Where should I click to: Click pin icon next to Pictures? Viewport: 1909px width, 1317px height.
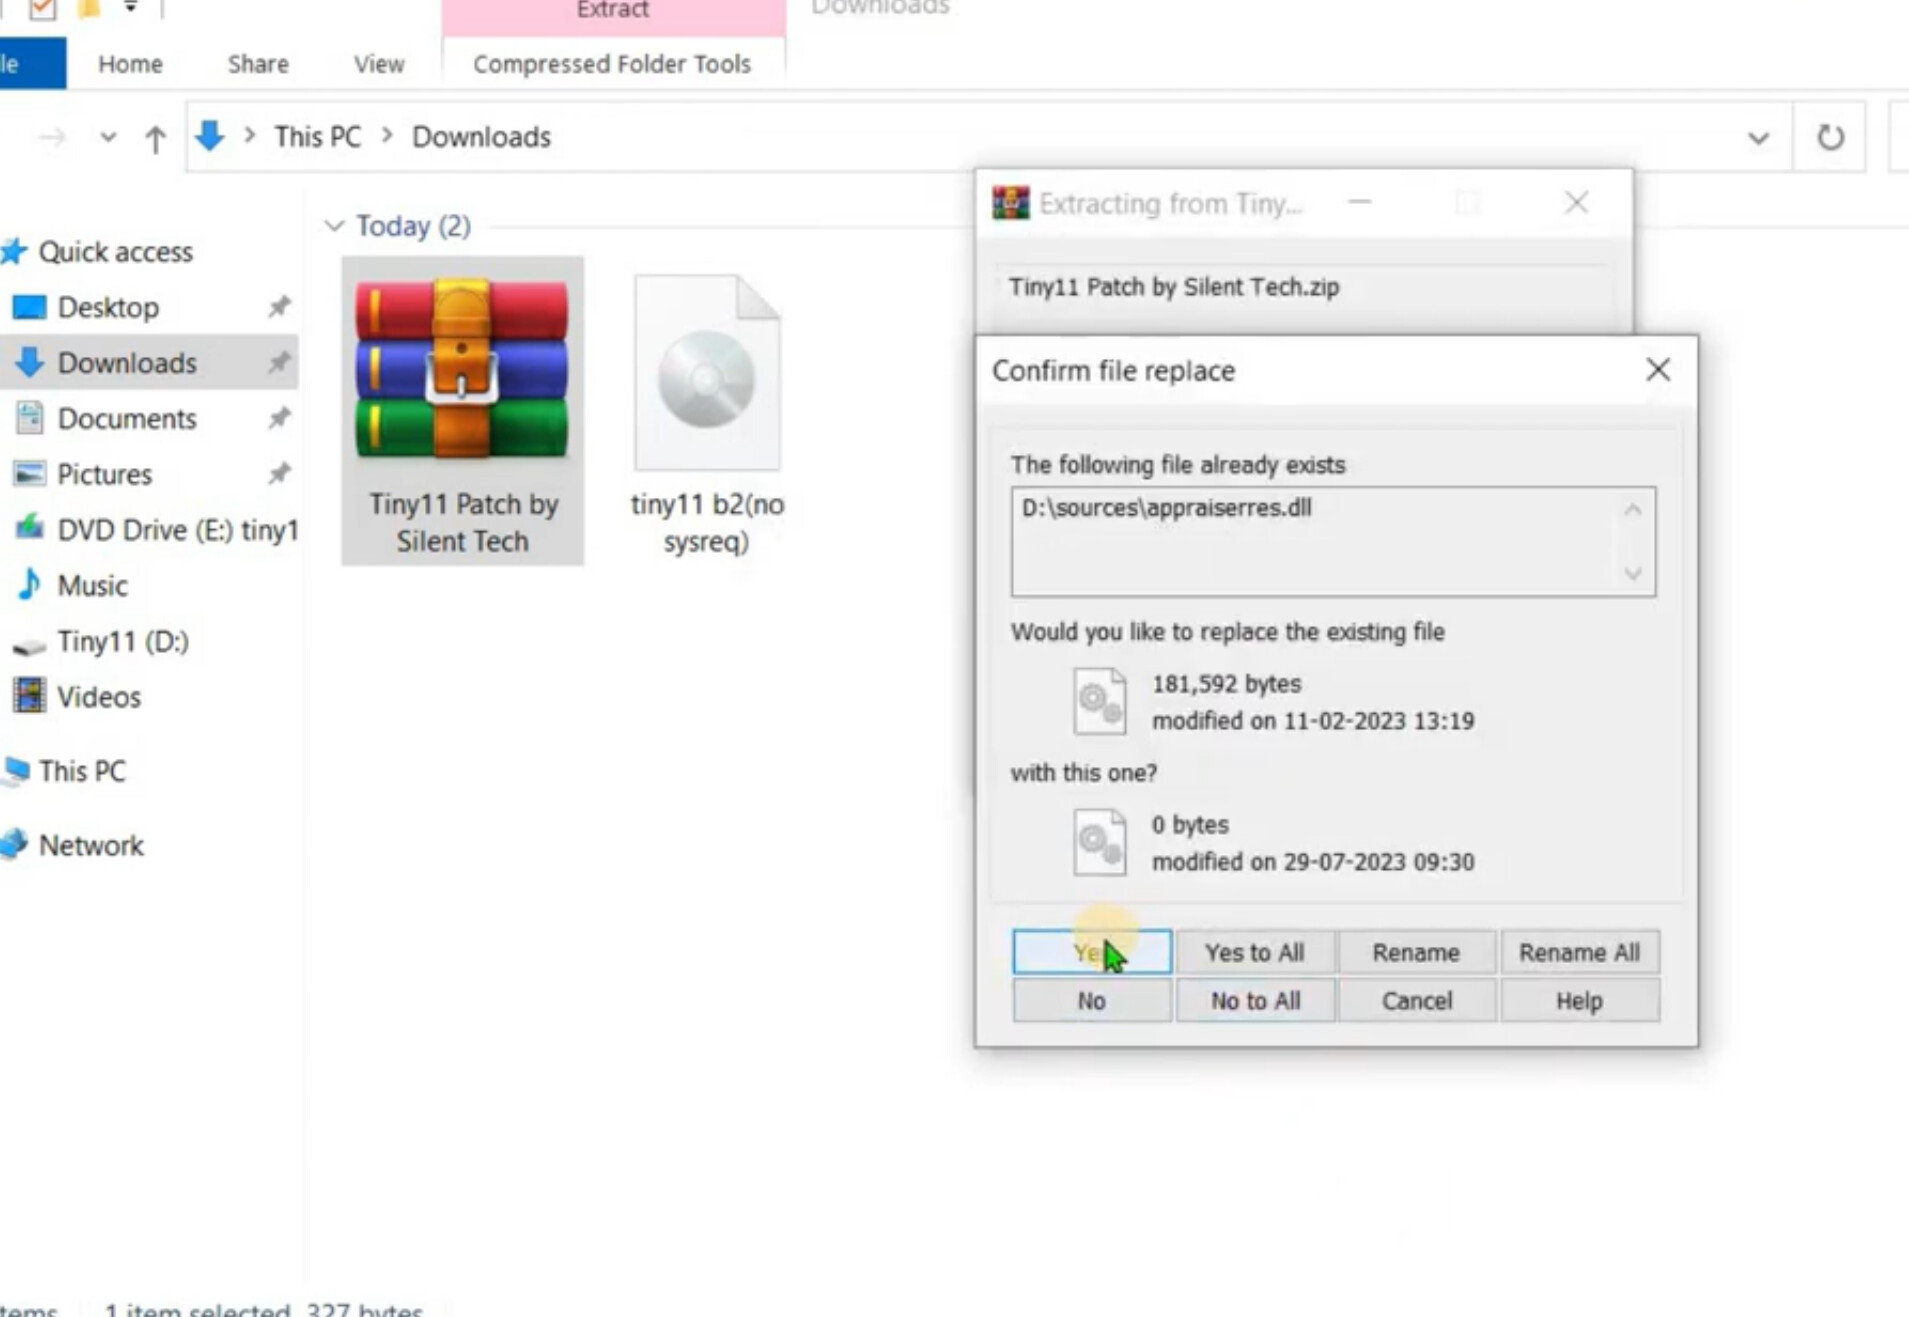(279, 474)
